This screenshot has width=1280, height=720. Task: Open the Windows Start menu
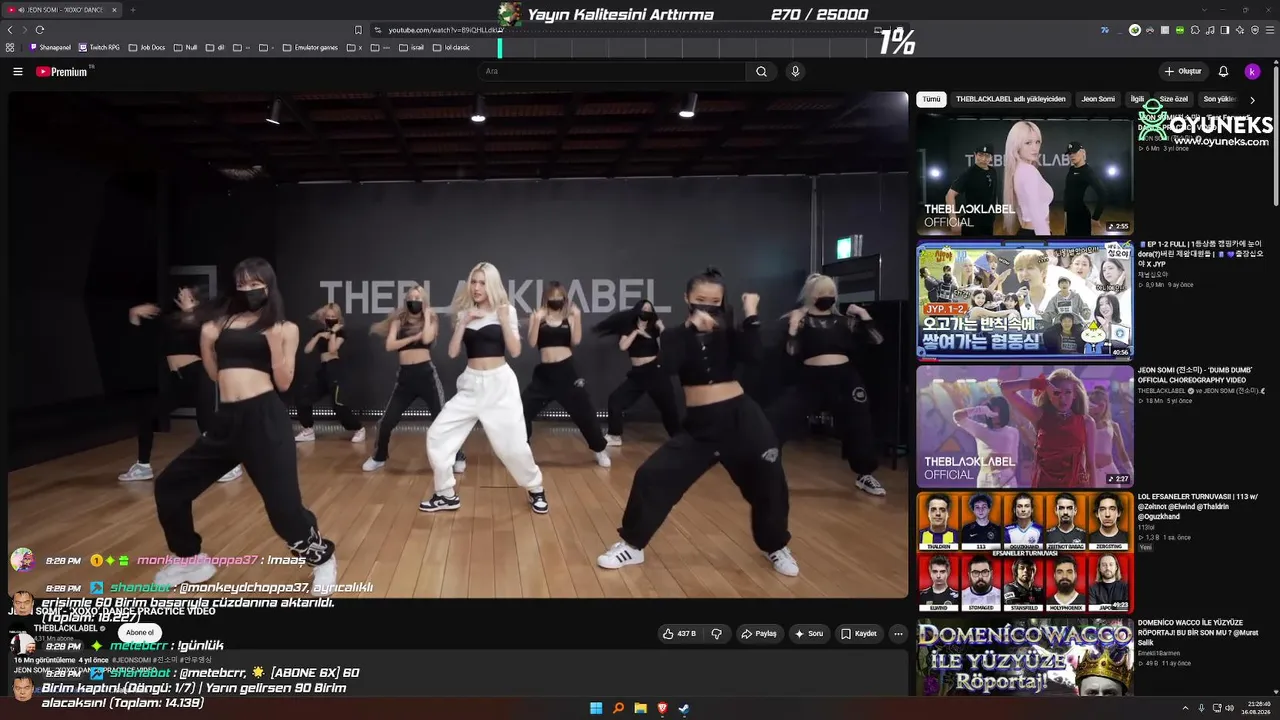click(596, 708)
